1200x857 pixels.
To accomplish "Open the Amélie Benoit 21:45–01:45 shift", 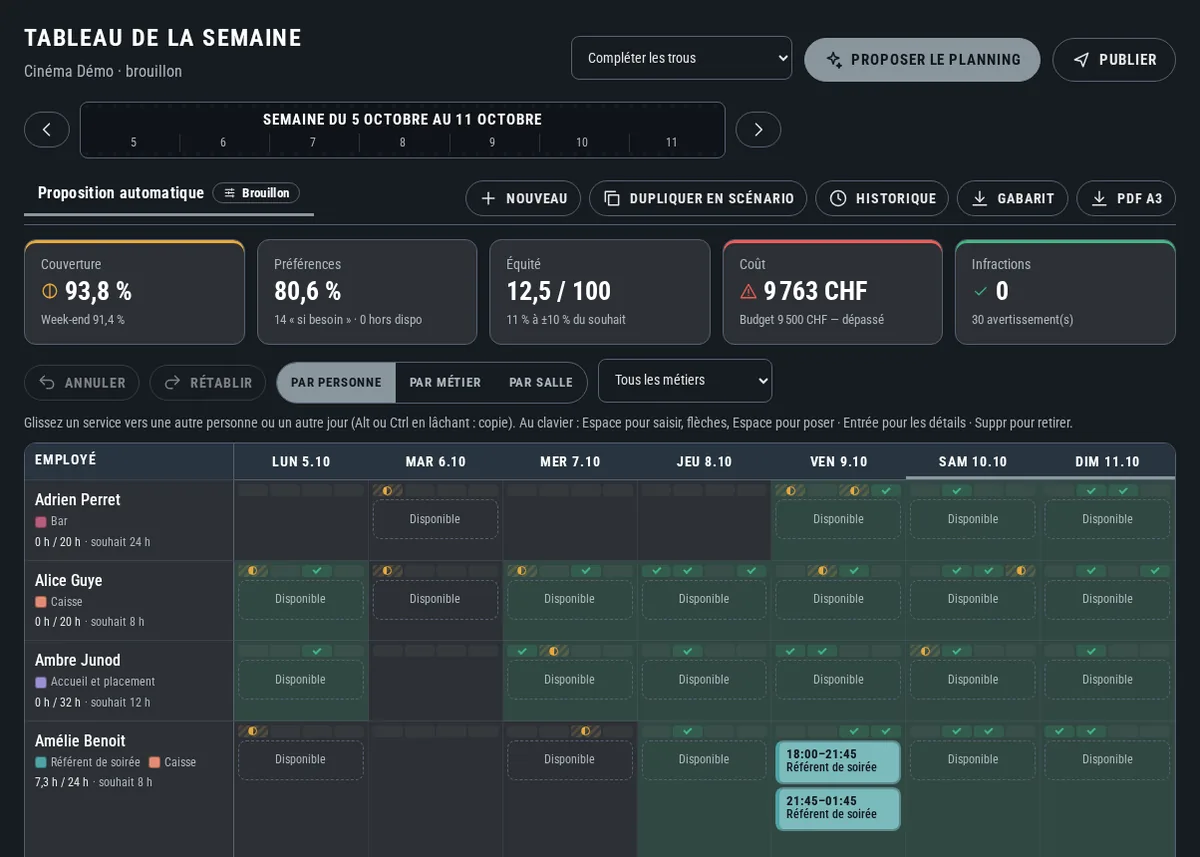I will click(x=838, y=809).
